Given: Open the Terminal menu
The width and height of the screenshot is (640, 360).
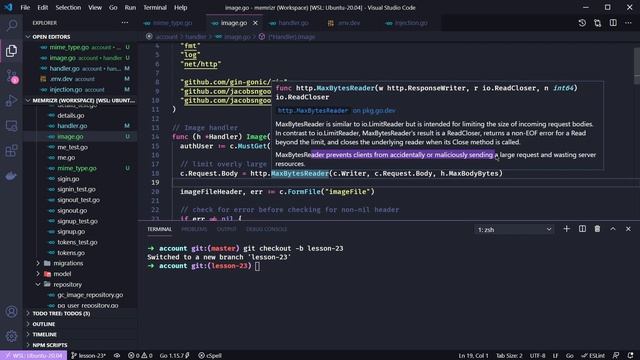Looking at the screenshot, I should coord(155,8).
